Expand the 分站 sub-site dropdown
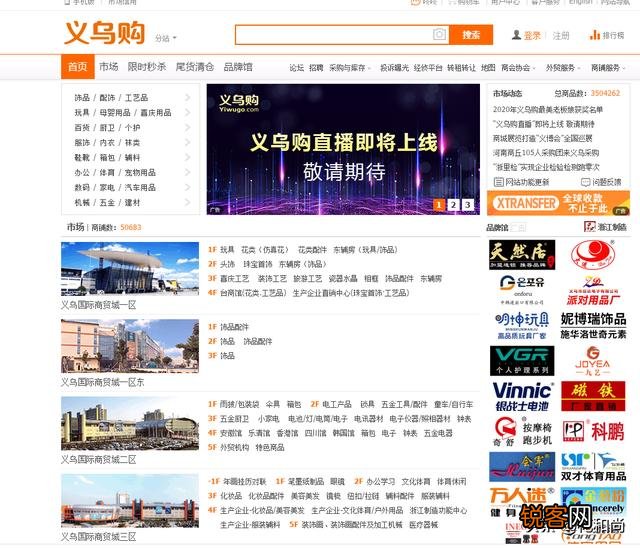640x548 pixels. click(x=166, y=38)
